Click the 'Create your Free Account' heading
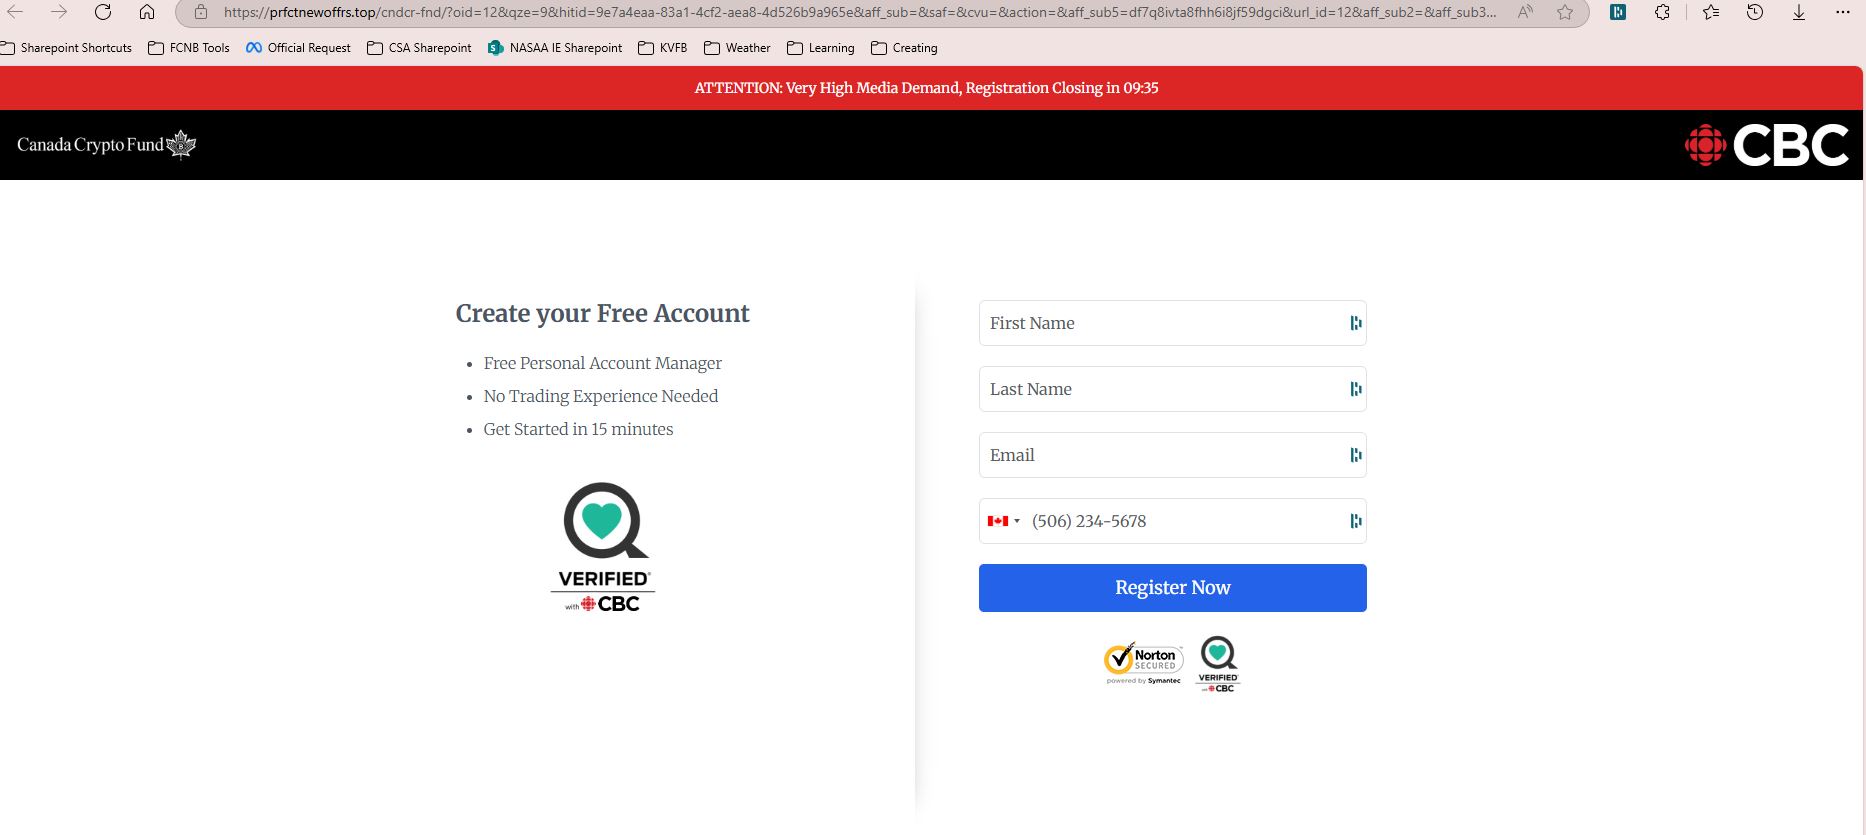The height and width of the screenshot is (835, 1866). tap(602, 313)
